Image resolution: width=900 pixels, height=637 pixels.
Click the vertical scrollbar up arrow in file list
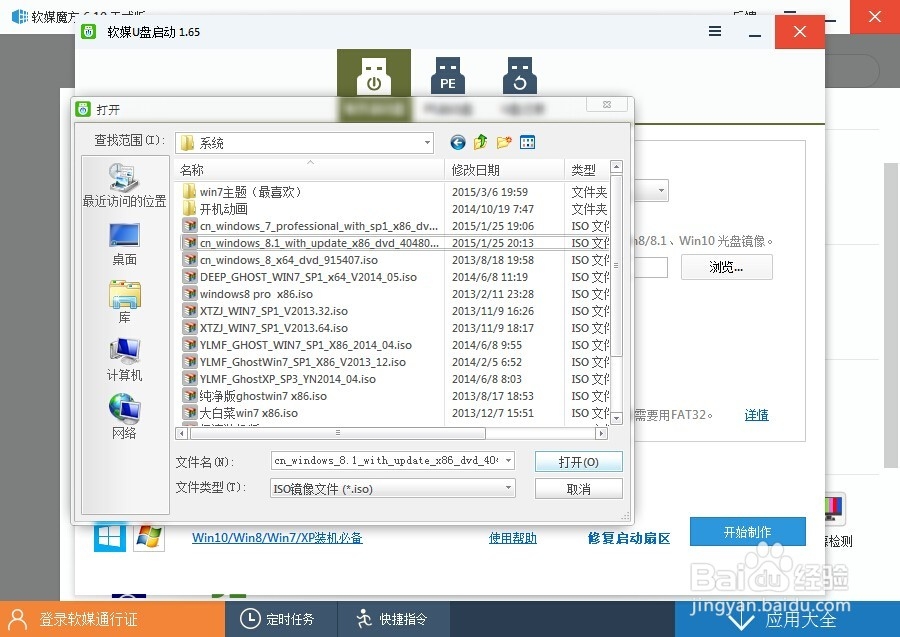(616, 167)
